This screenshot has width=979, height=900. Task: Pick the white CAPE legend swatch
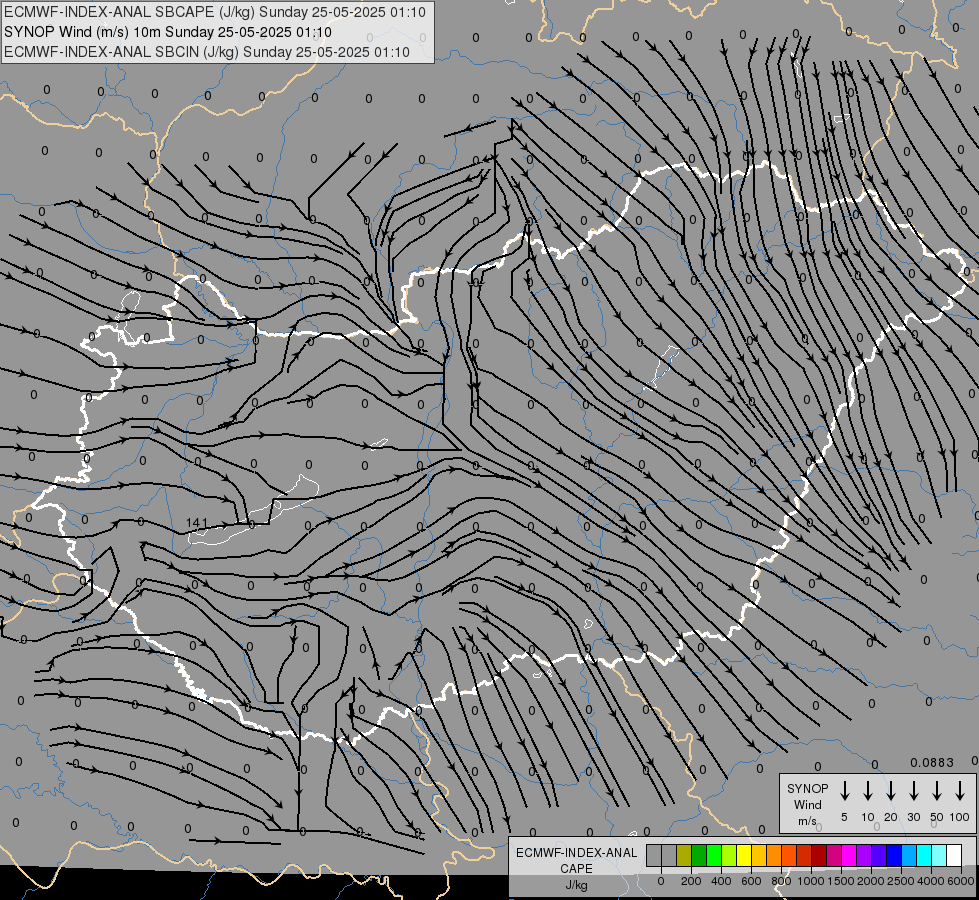(953, 855)
